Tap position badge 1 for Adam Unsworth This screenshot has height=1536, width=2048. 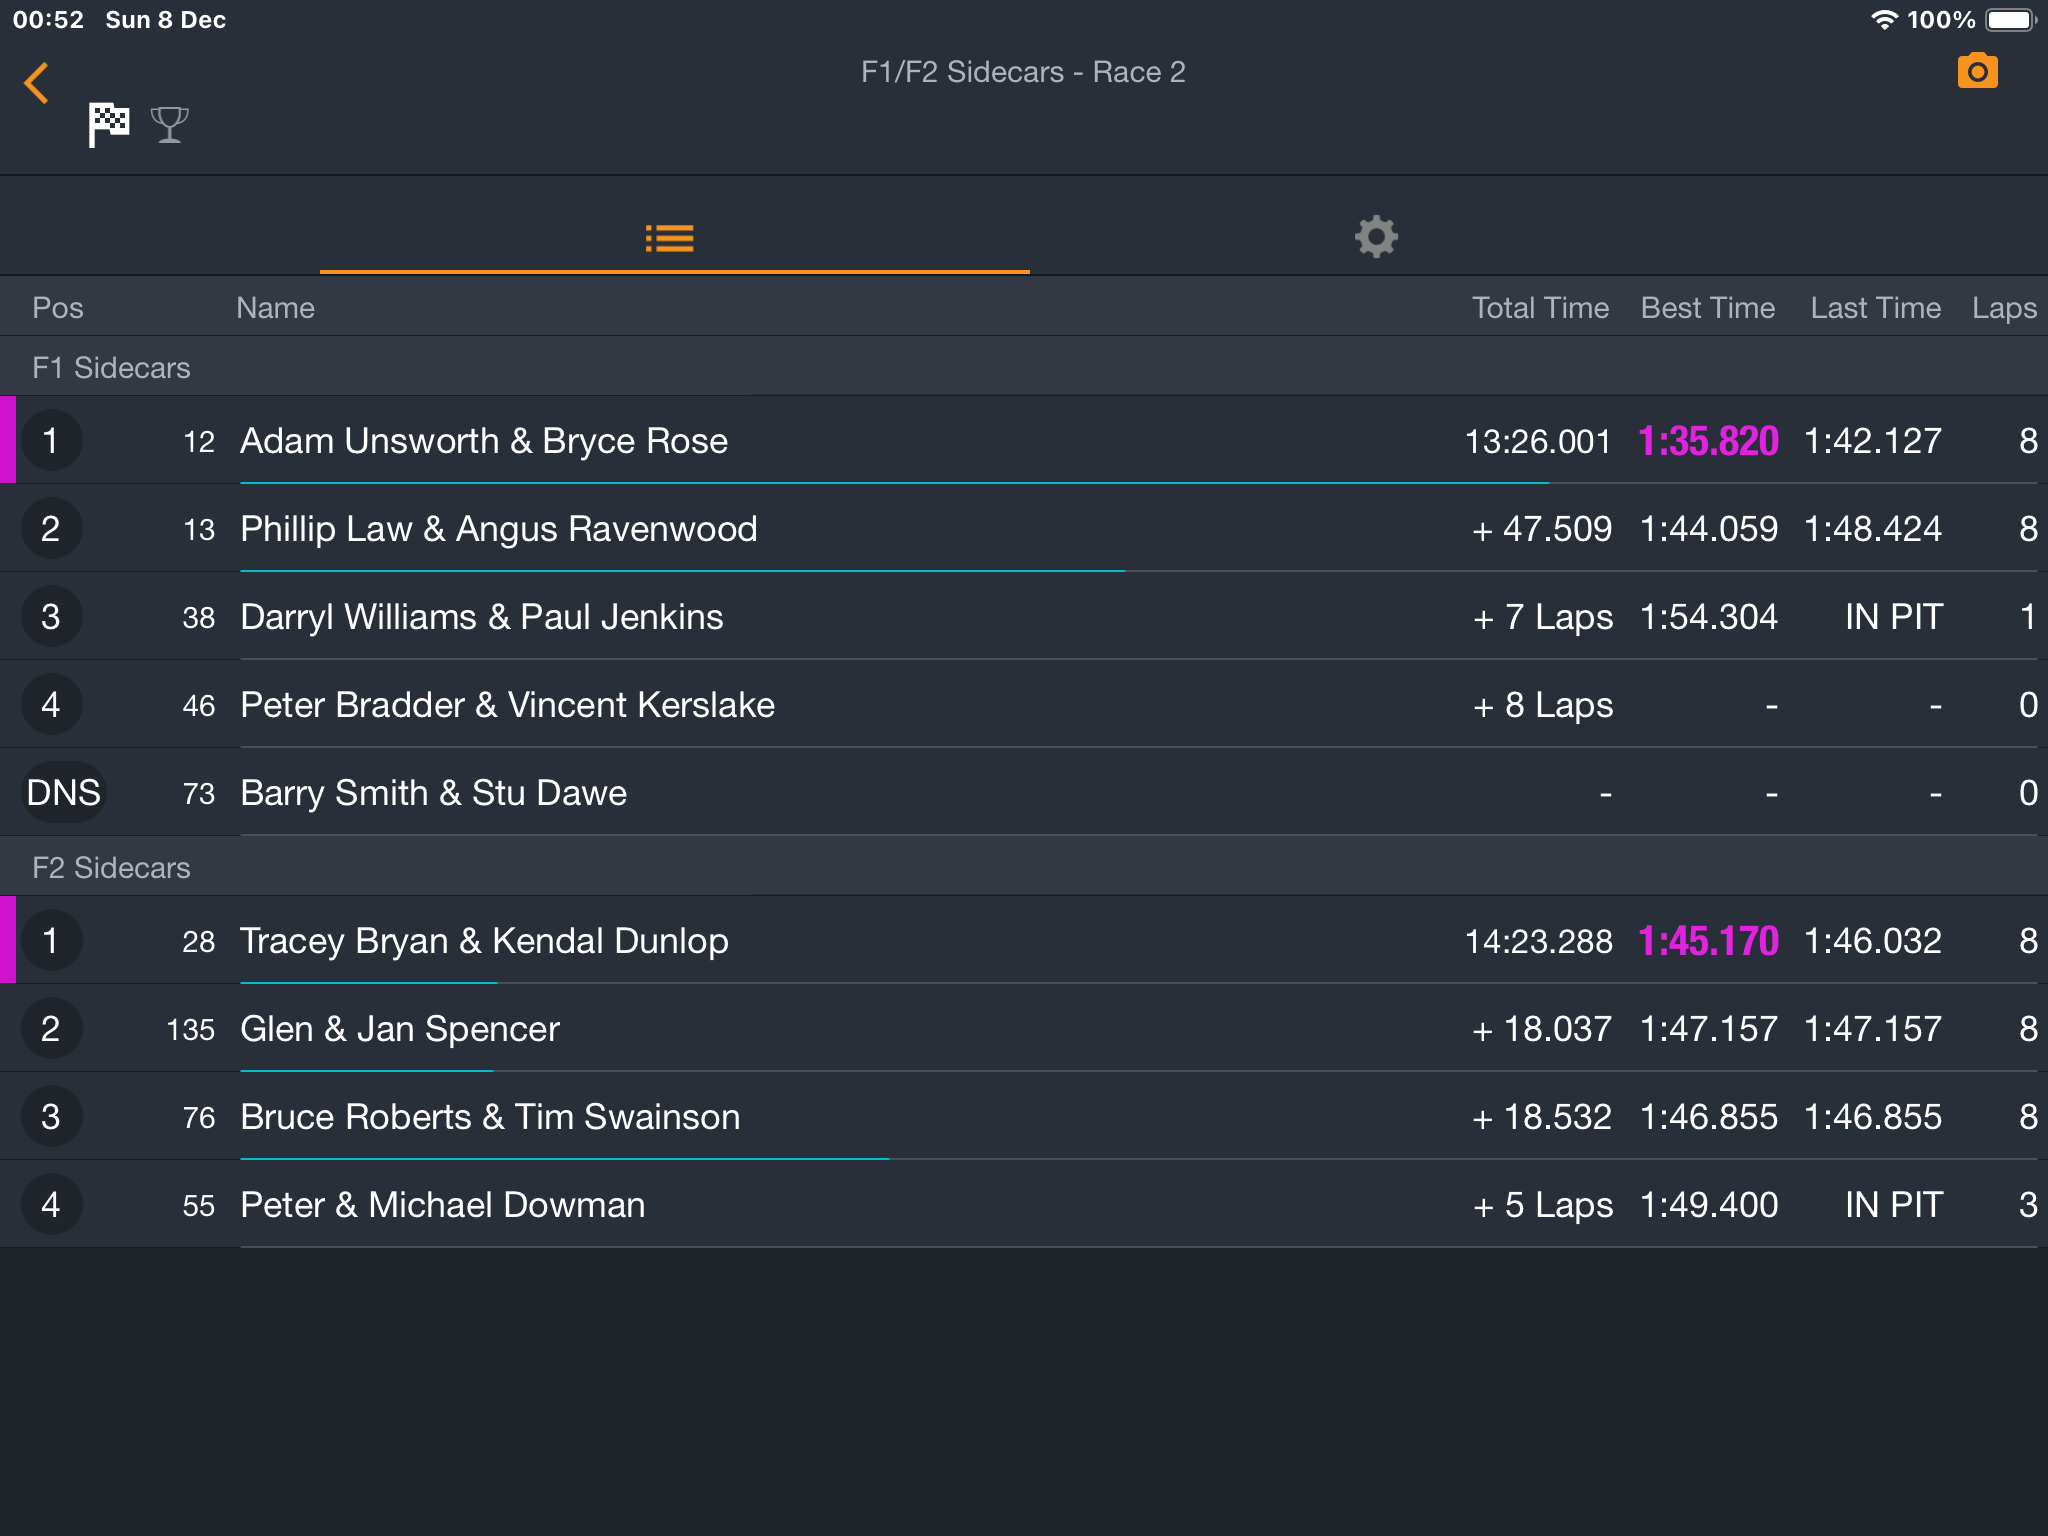pyautogui.click(x=51, y=440)
